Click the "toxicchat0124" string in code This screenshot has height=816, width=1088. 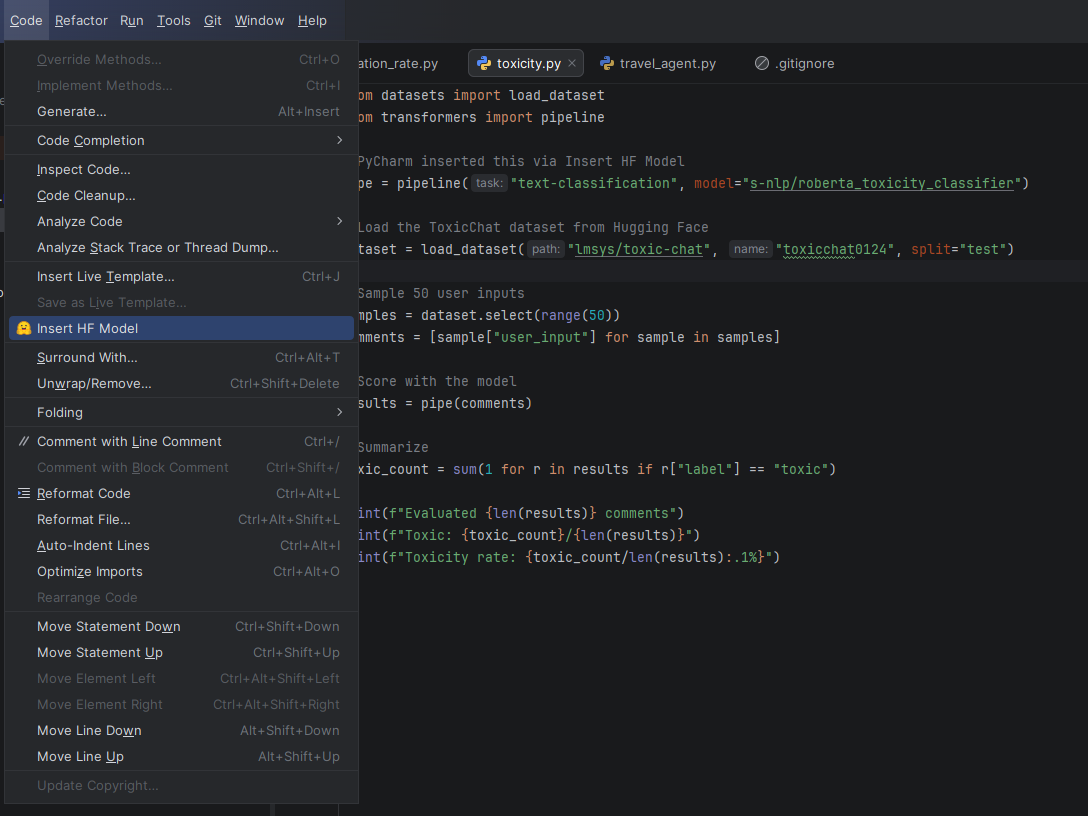[835, 249]
